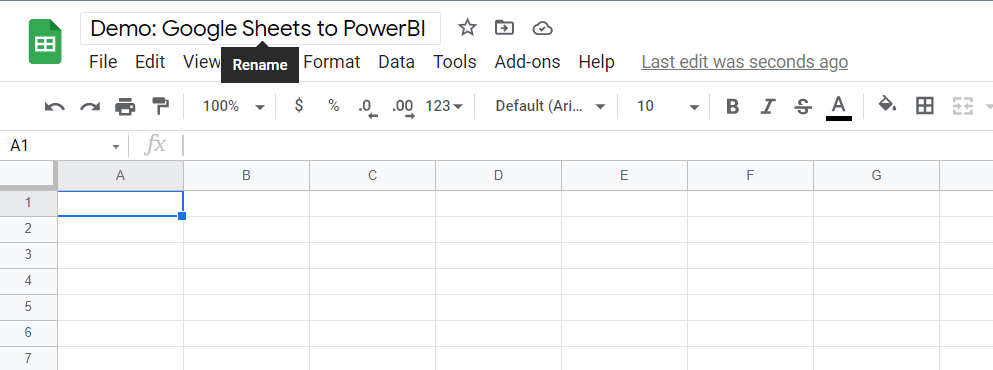This screenshot has height=370, width=993.
Task: Expand the name box dropdown arrow
Action: click(116, 146)
